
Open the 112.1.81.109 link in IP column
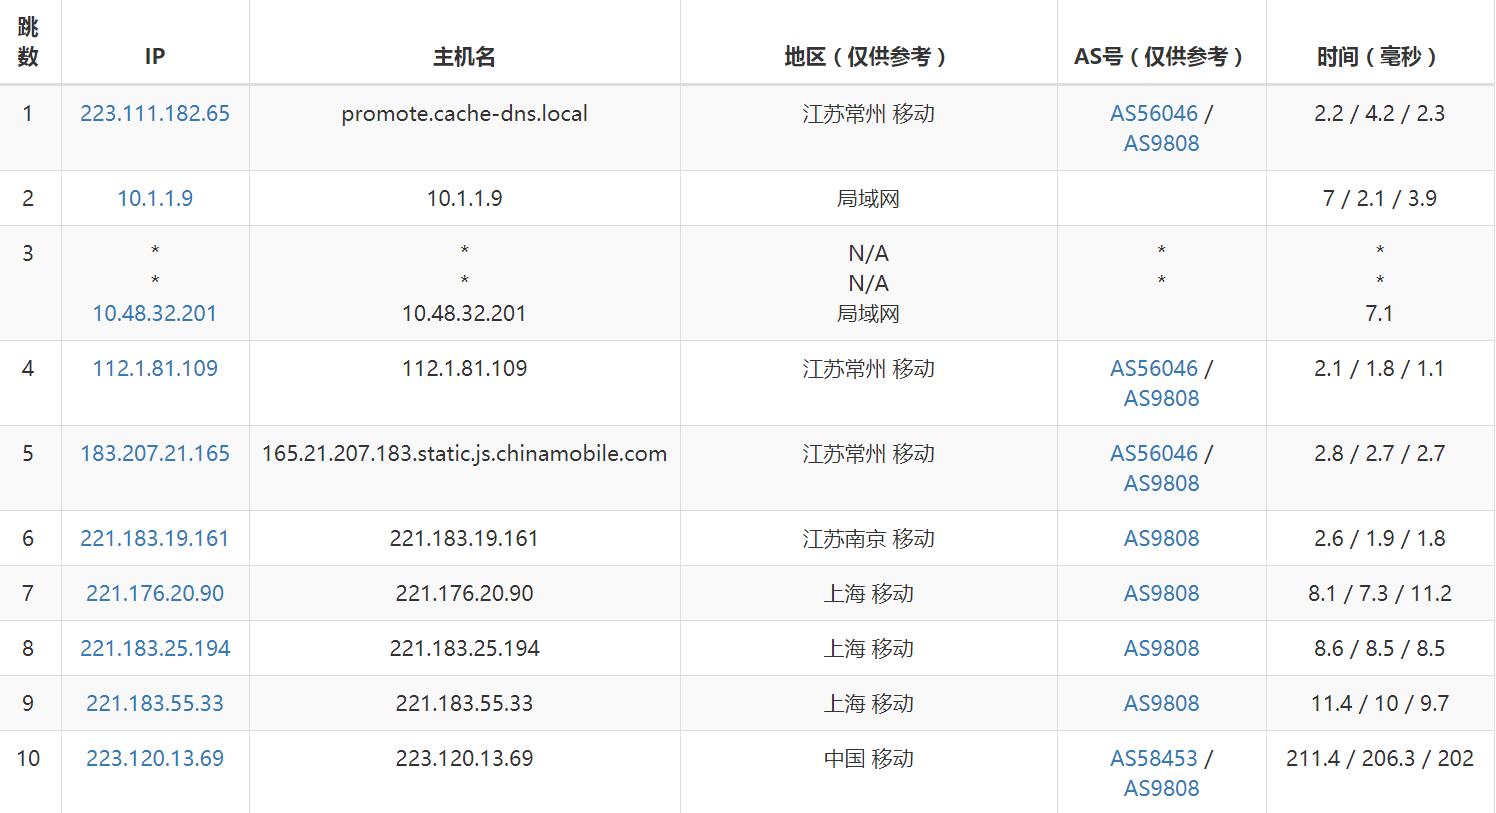tap(155, 368)
